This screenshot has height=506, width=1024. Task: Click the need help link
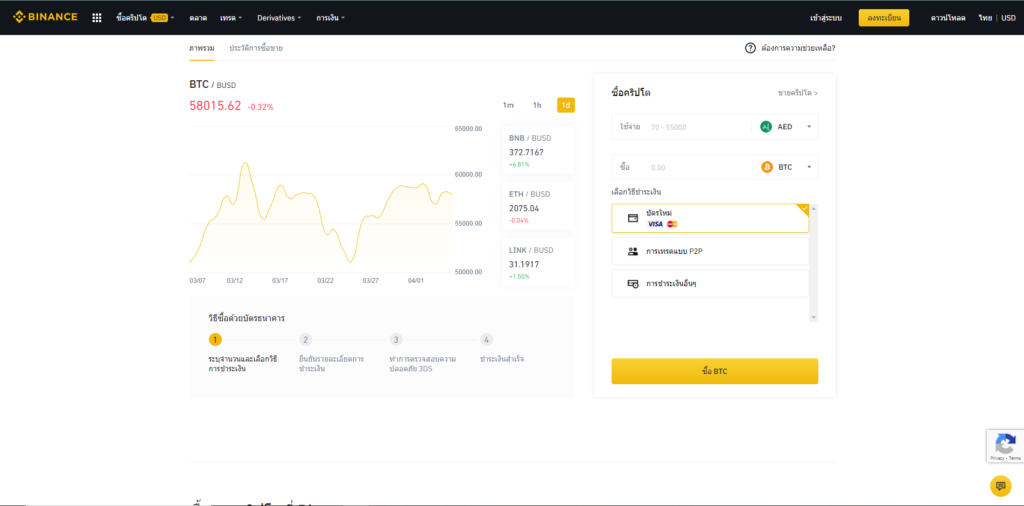(x=798, y=48)
